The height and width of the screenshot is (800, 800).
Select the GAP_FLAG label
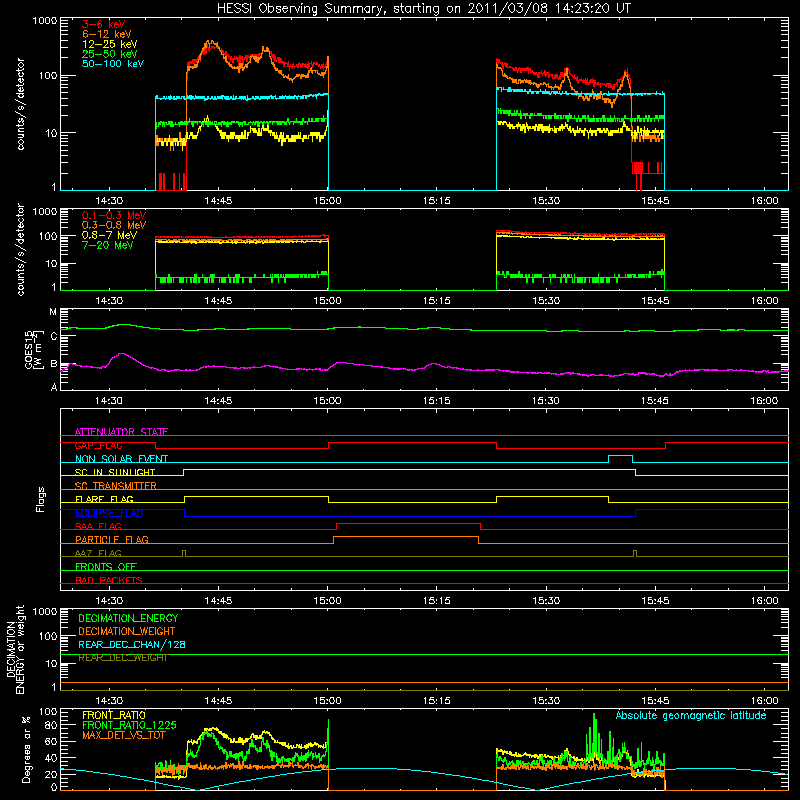[x=98, y=445]
